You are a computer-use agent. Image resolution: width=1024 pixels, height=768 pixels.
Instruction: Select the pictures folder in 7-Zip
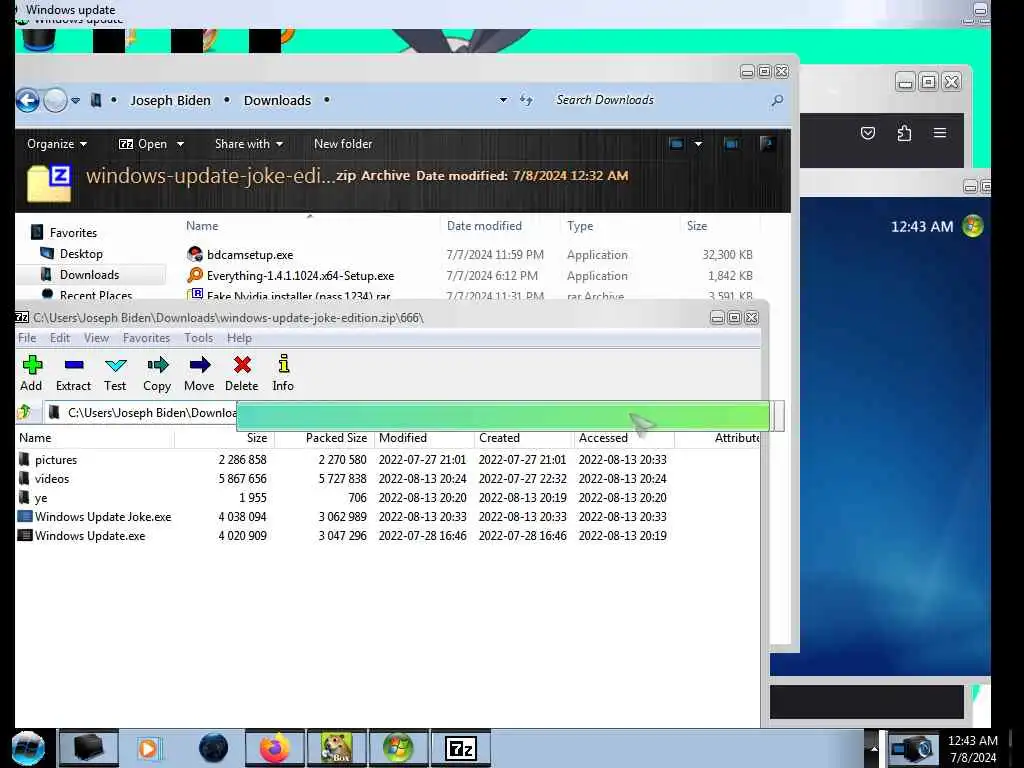click(x=56, y=460)
